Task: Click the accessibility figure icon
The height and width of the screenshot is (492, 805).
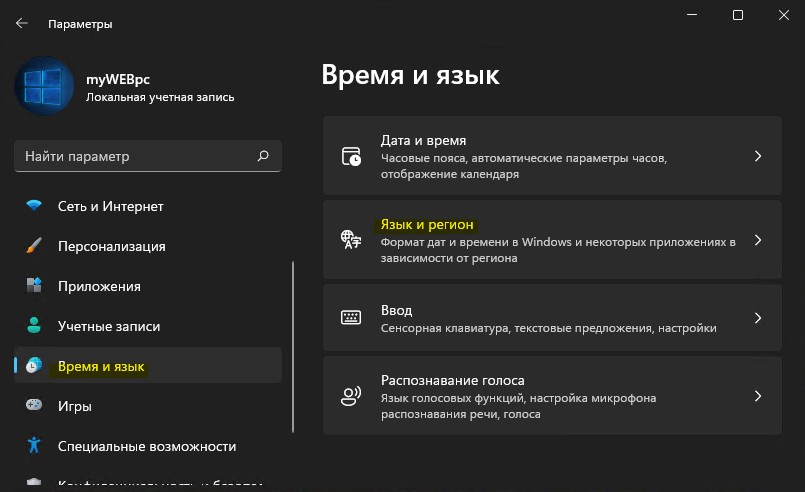Action: pyautogui.click(x=34, y=445)
